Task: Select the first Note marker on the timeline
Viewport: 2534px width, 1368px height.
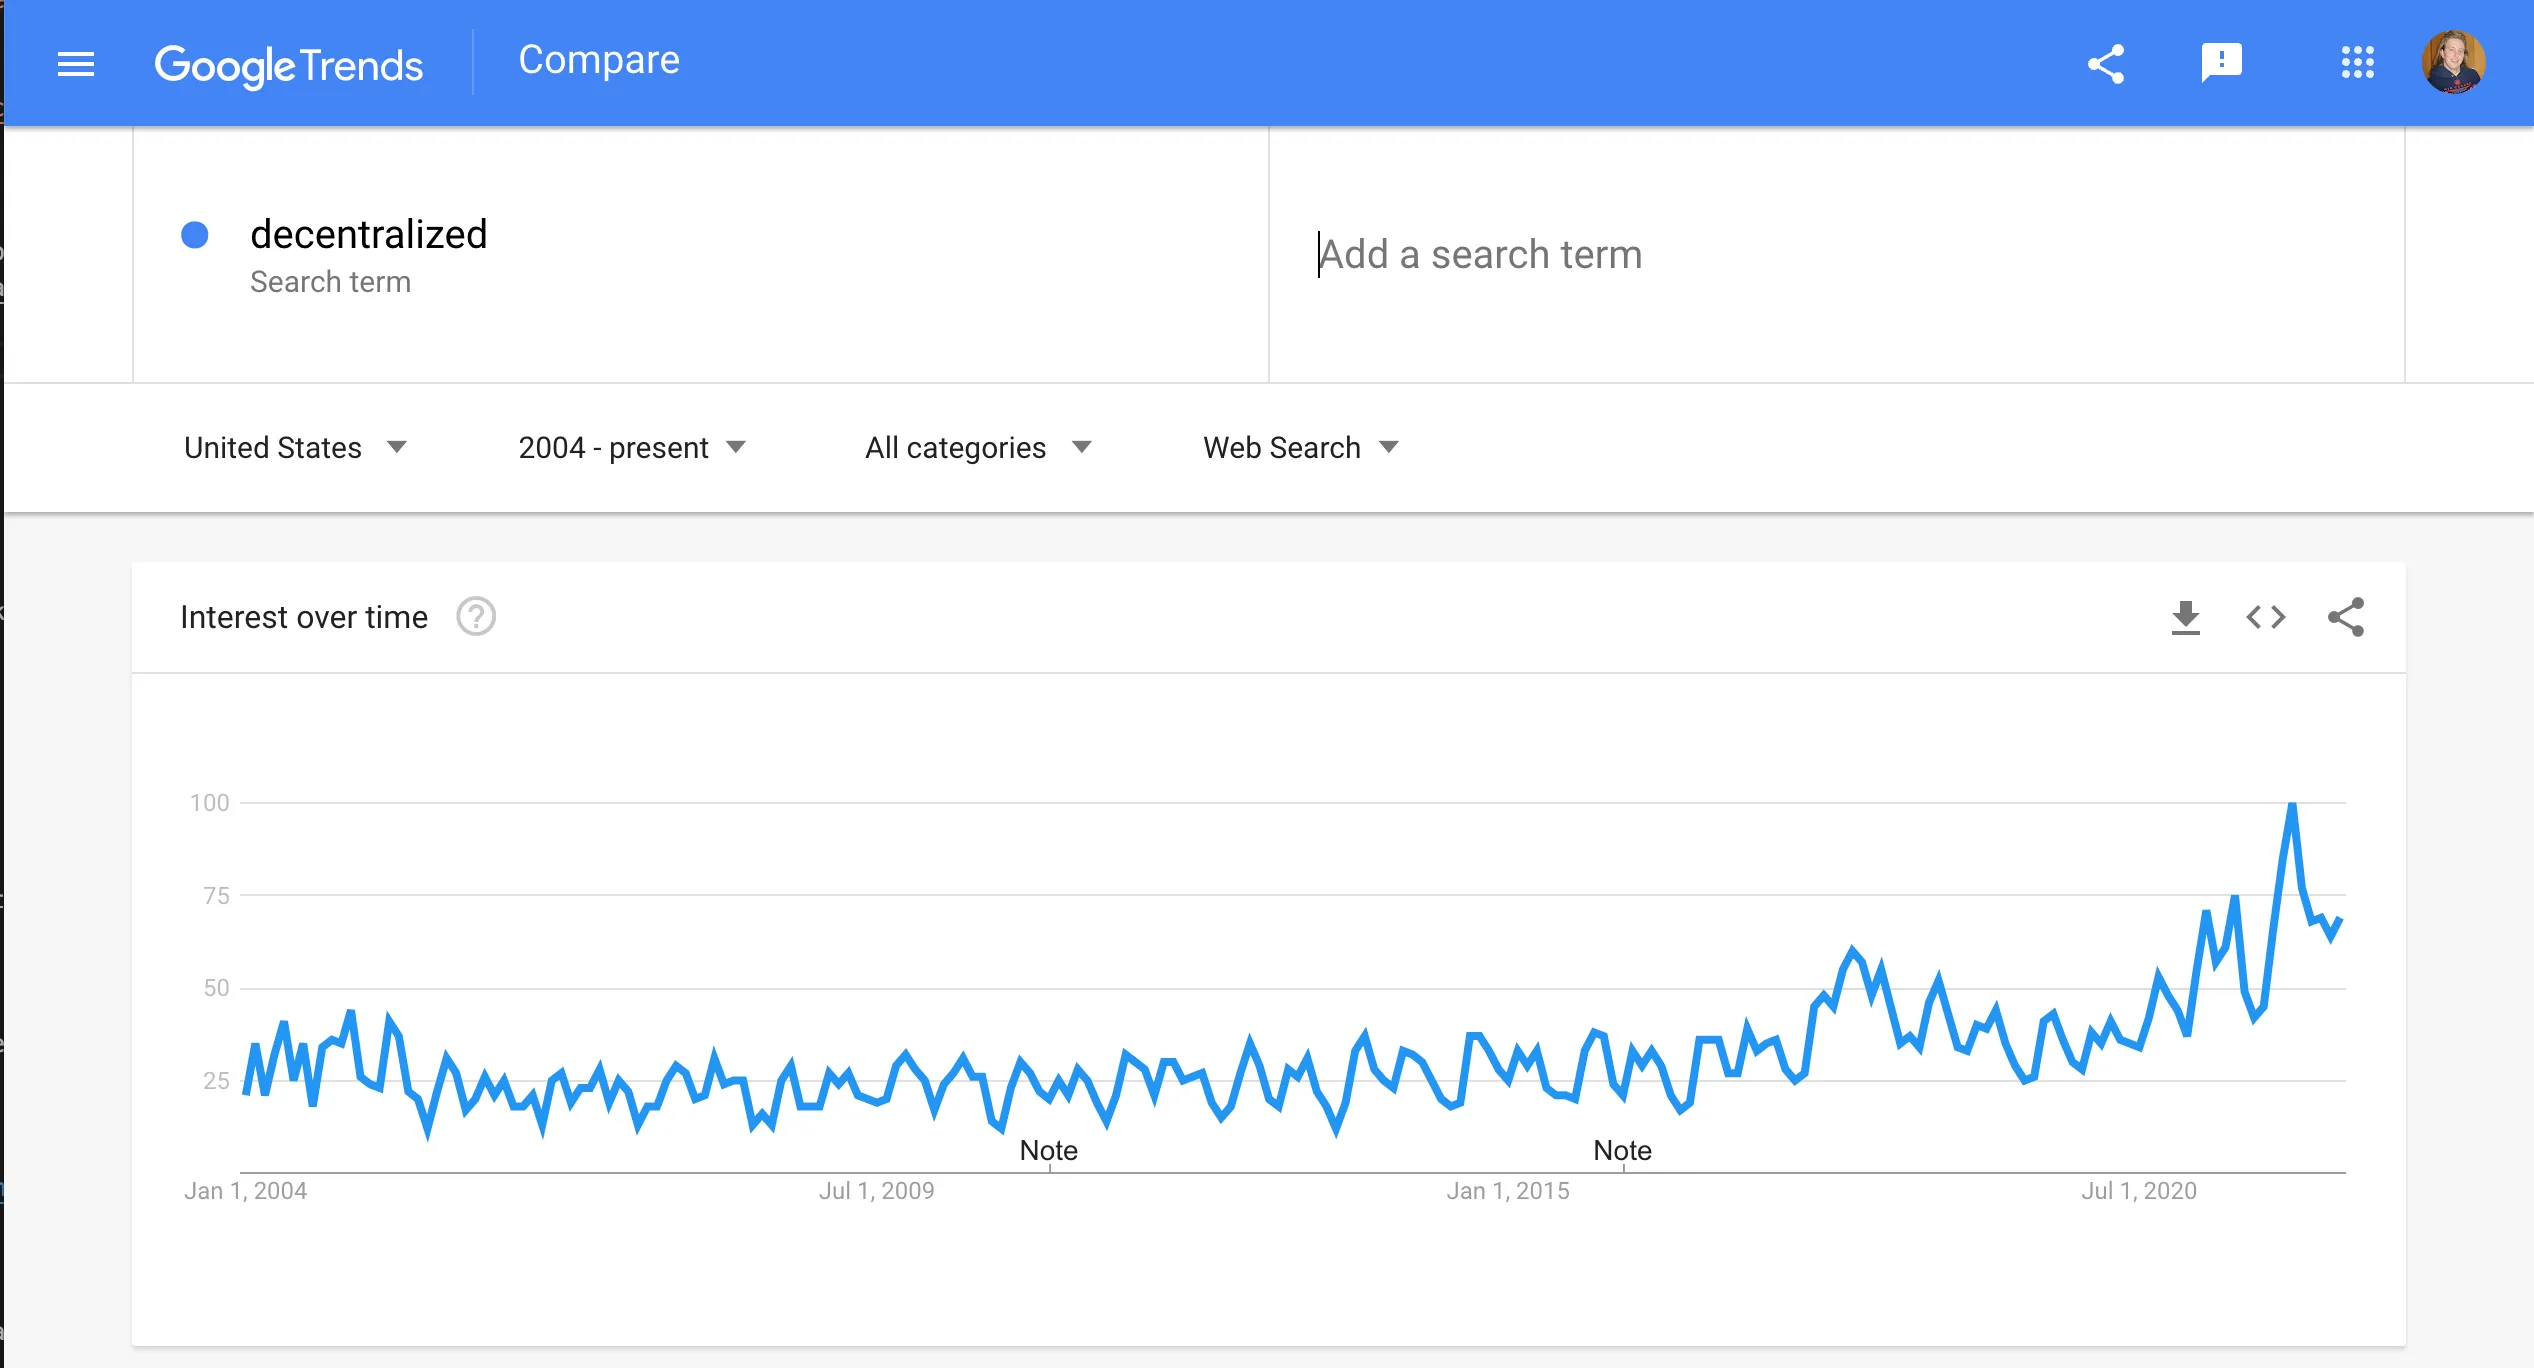Action: point(1048,1150)
